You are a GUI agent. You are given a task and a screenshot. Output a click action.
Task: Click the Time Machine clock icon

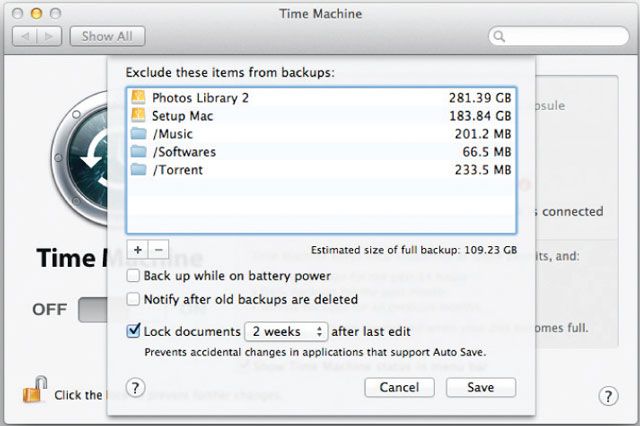pos(80,158)
